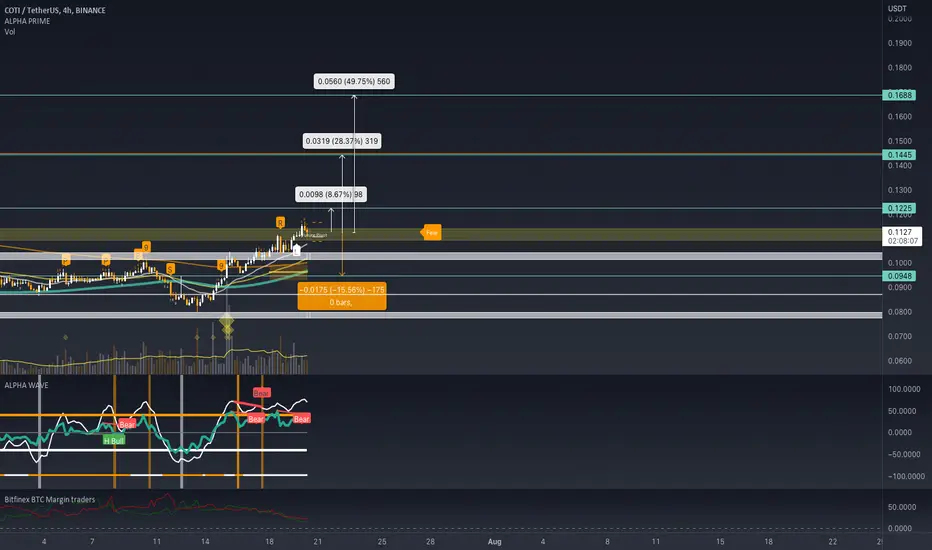Select the ALPHA PRIME indicator label
Screen dimensions: 932x550
tap(27, 21)
